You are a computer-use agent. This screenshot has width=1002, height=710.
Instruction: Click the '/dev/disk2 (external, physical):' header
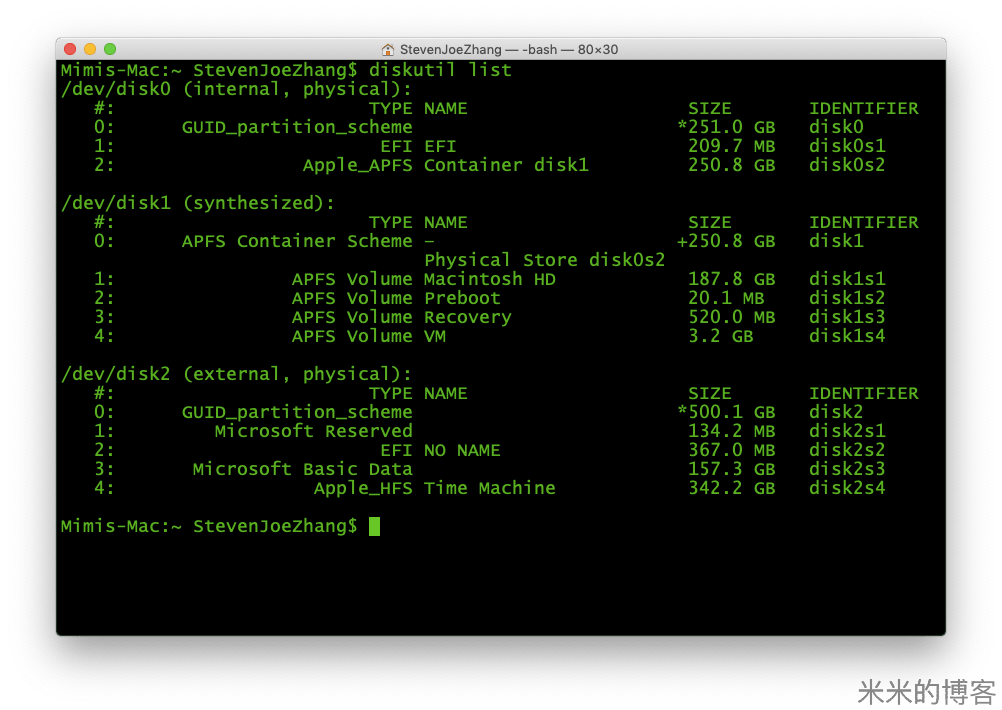(x=236, y=374)
